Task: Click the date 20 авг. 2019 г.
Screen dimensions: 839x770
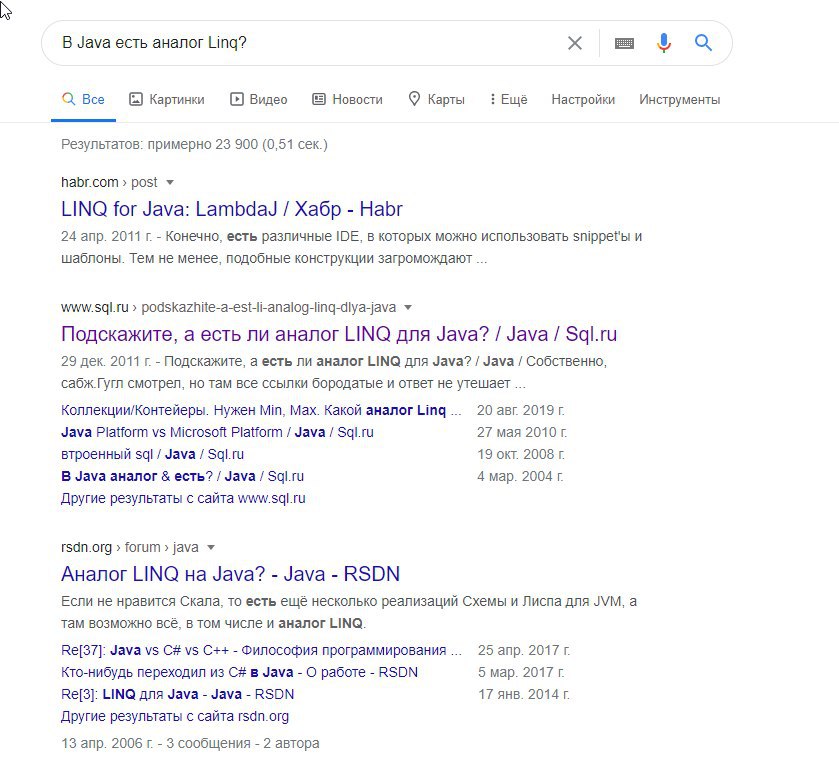Action: 521,410
